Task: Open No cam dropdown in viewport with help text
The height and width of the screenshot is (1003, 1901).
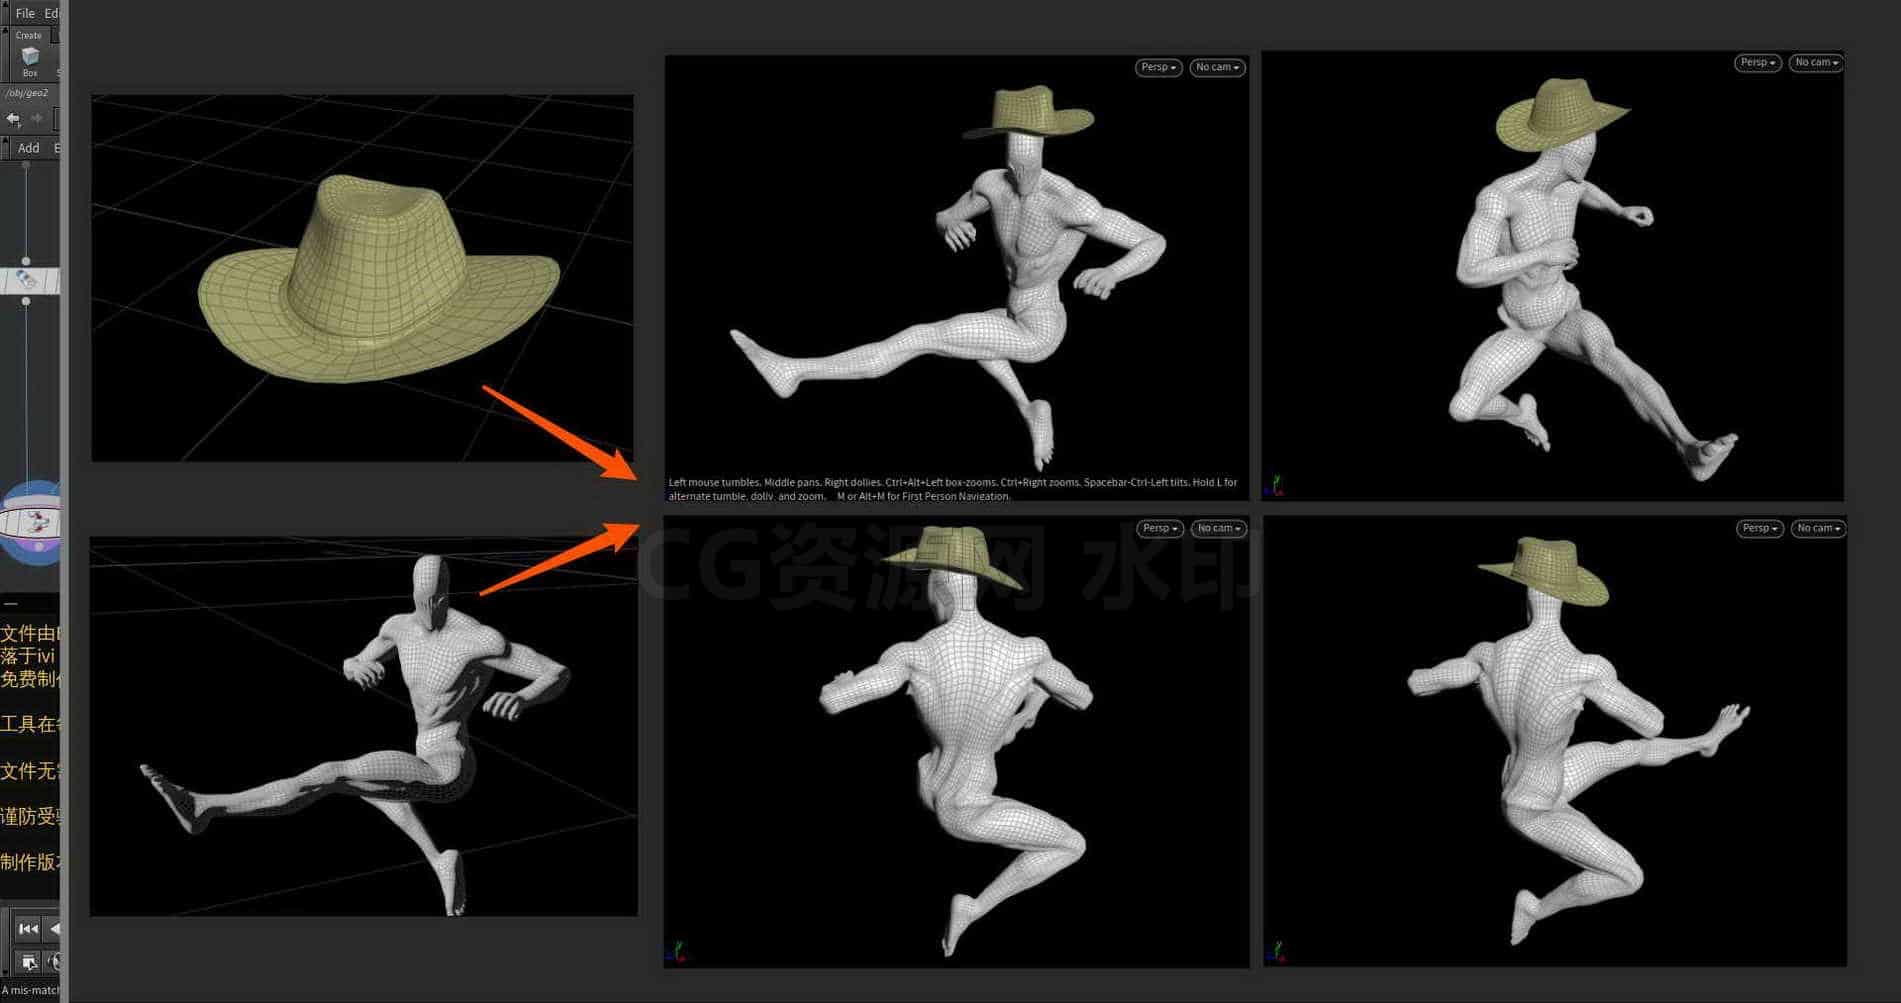Action: (x=1217, y=67)
